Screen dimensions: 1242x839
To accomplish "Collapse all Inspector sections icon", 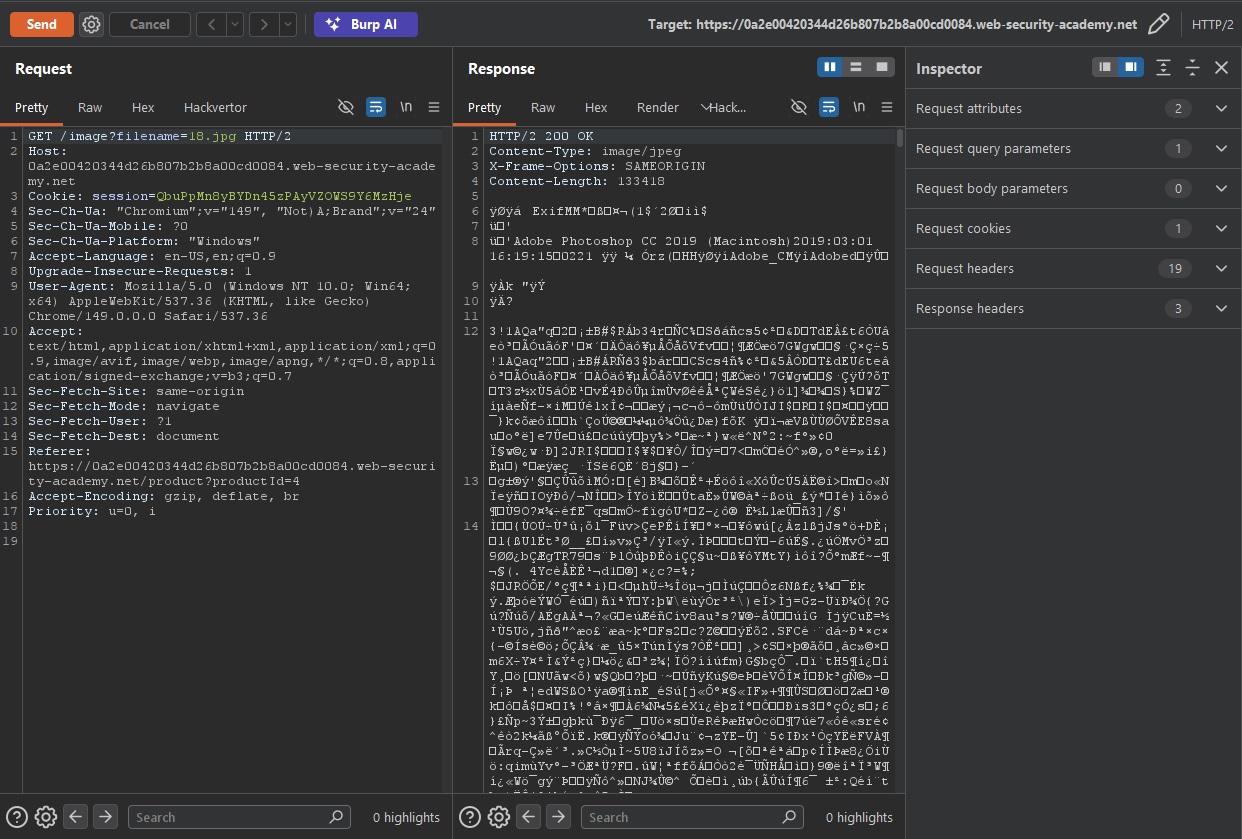I will coord(1192,67).
